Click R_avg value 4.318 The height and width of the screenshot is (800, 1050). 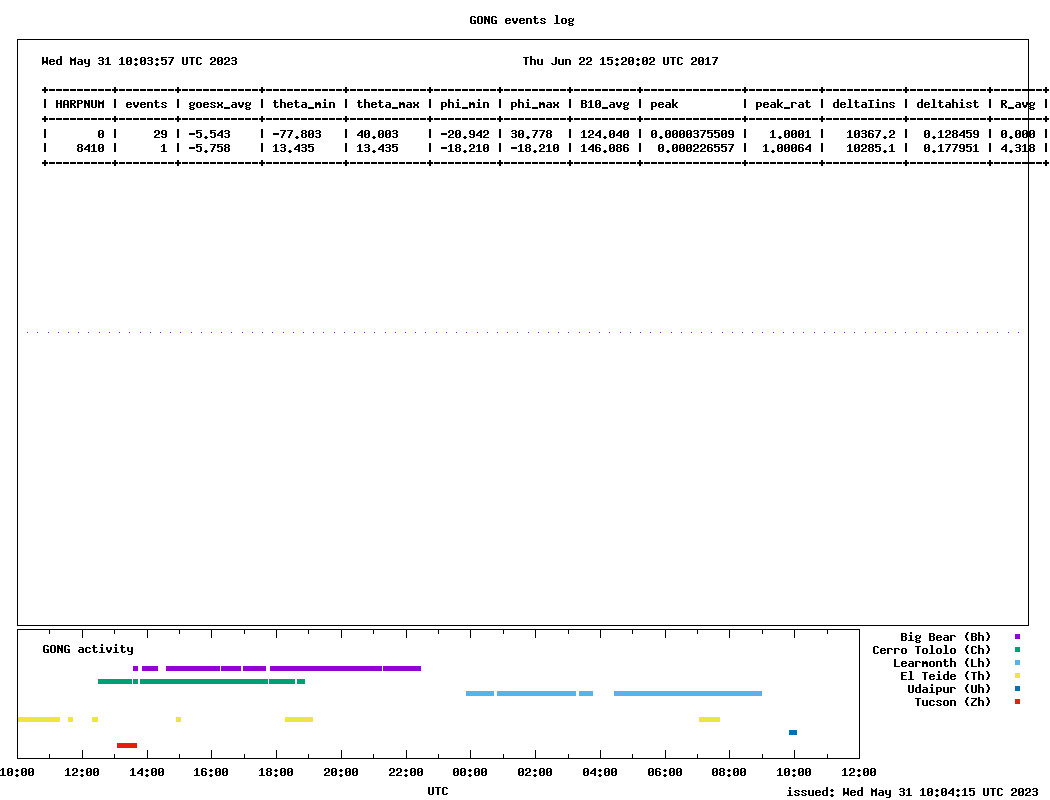[x=1017, y=148]
